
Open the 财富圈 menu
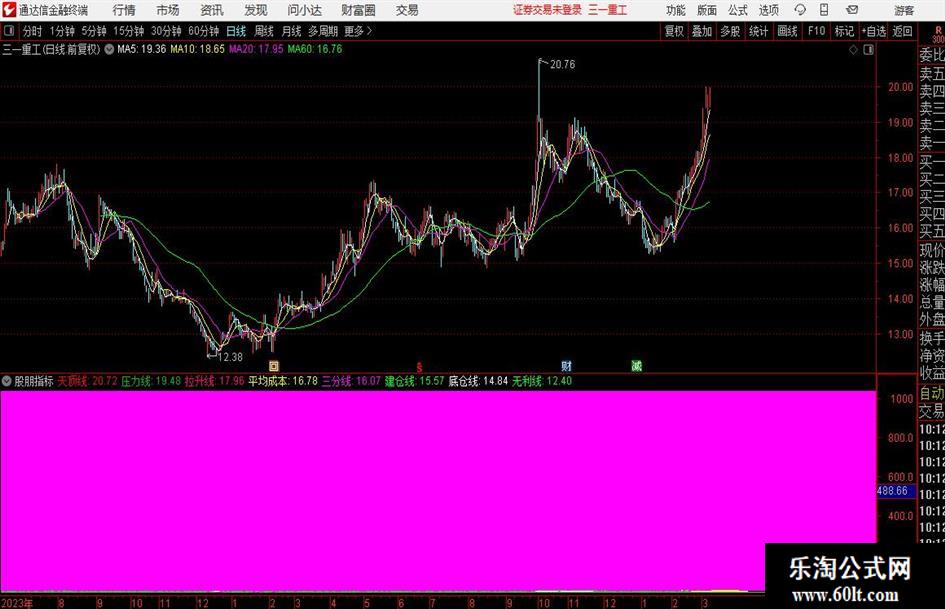358,10
